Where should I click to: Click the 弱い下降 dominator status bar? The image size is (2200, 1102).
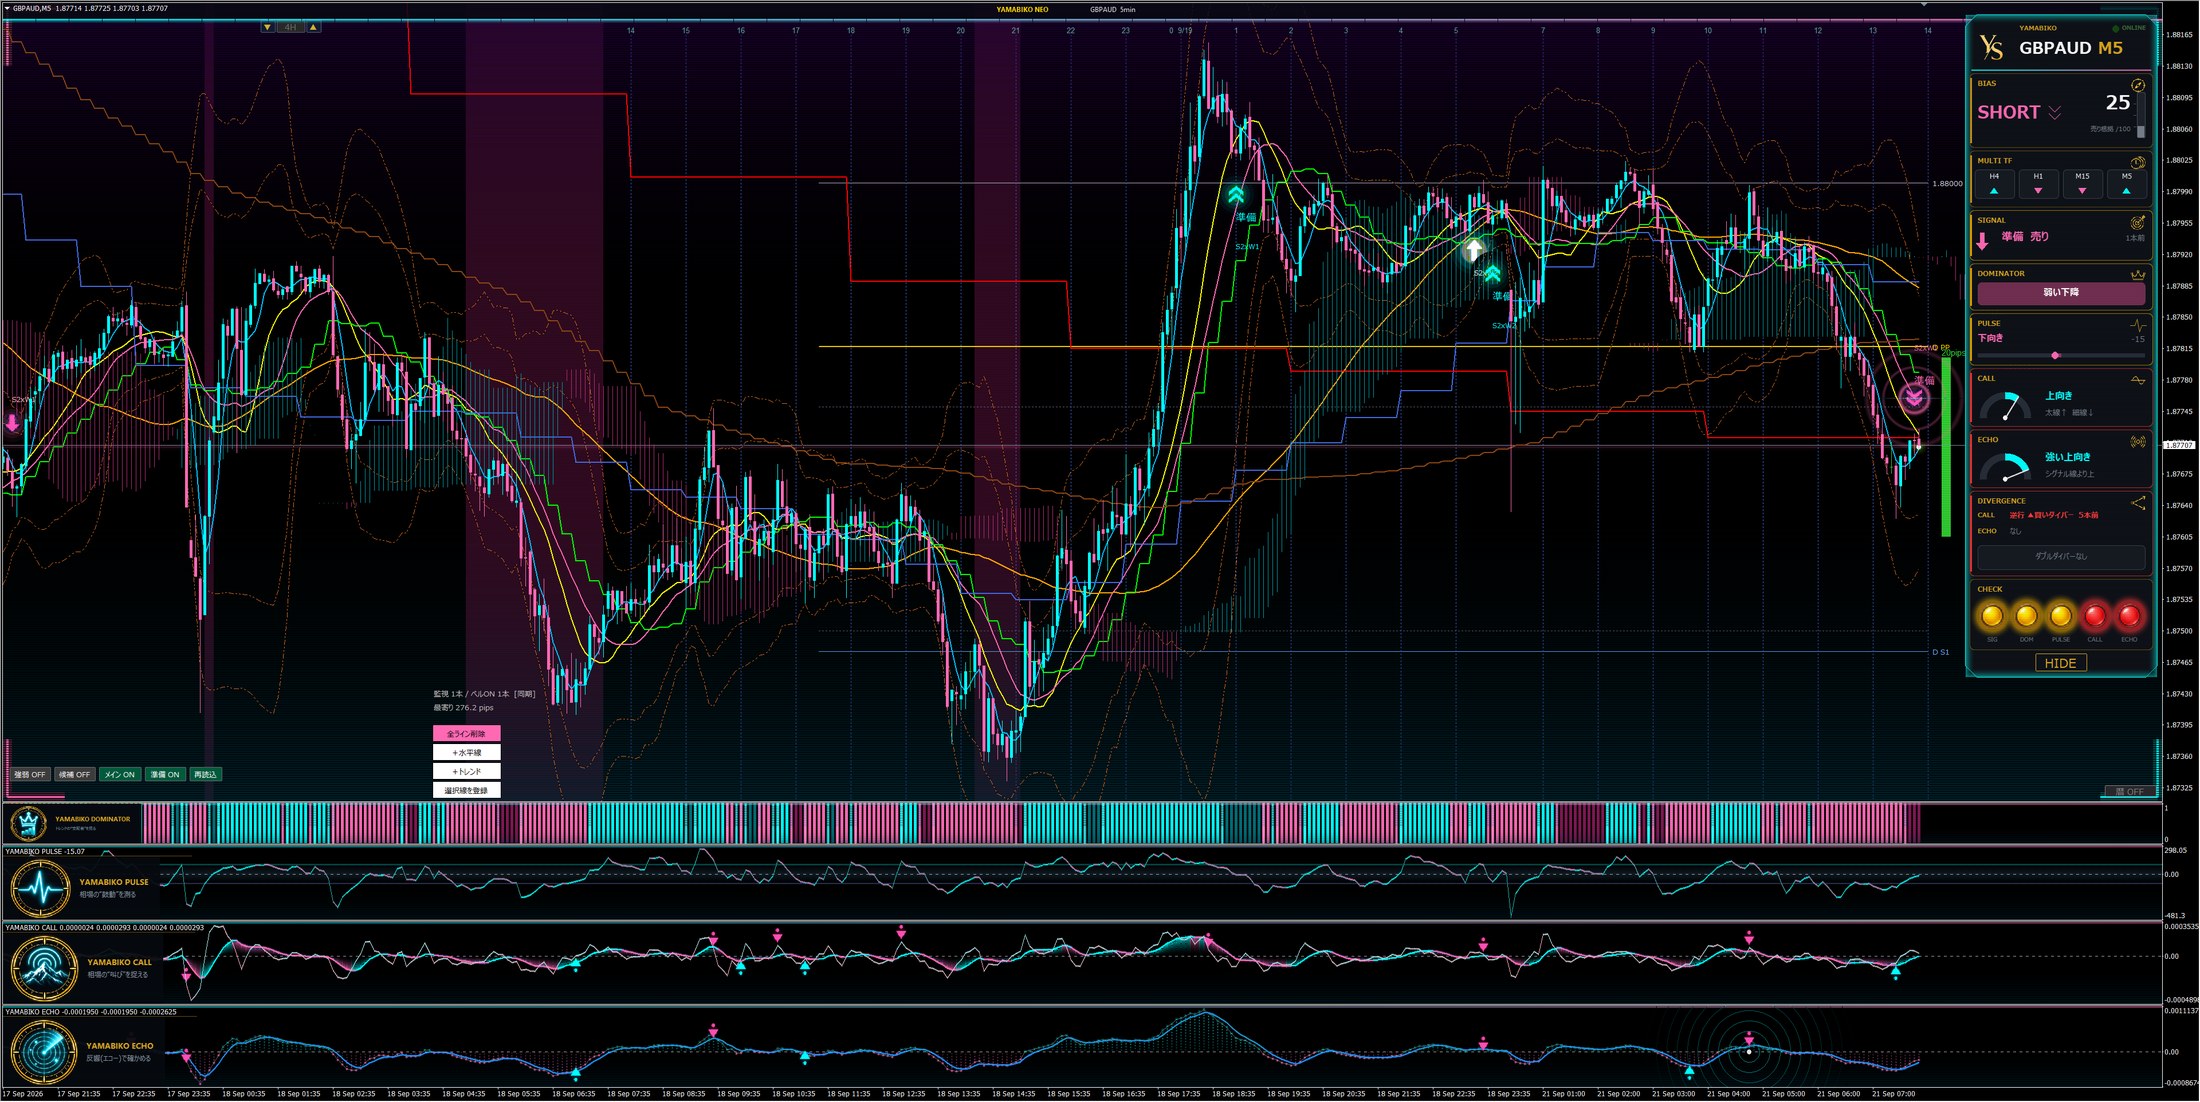(2061, 292)
